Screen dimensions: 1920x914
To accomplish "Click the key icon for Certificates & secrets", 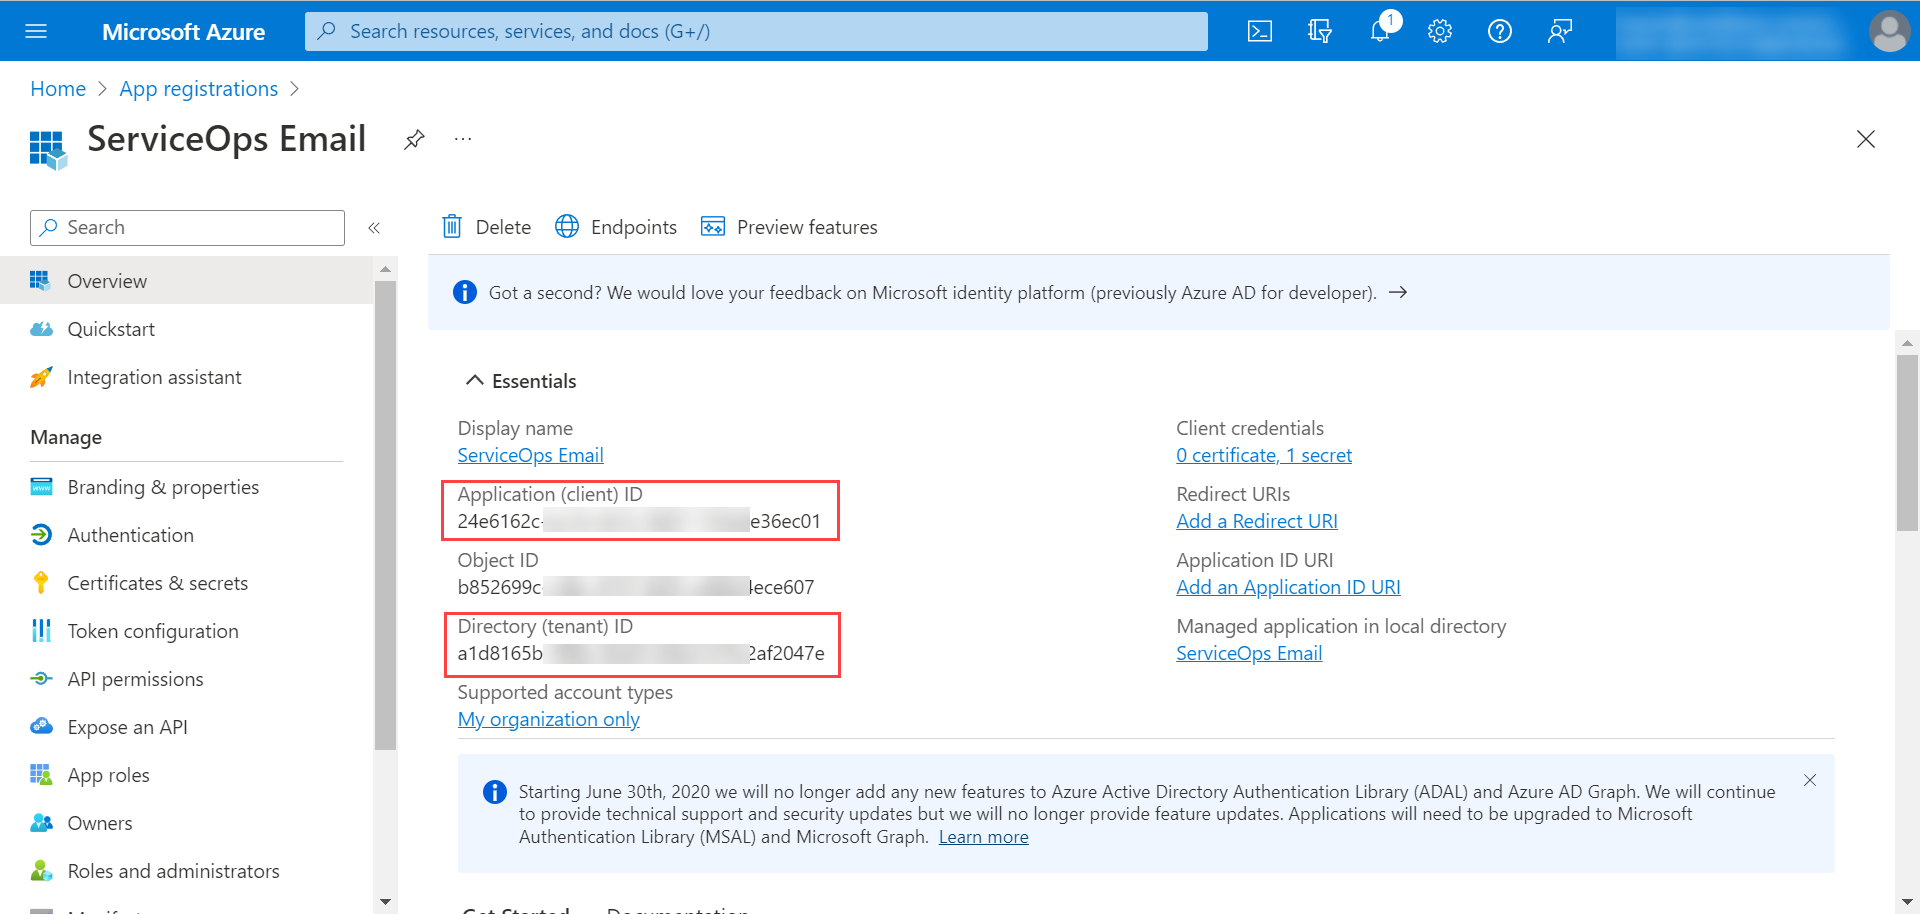I will pyautogui.click(x=41, y=583).
